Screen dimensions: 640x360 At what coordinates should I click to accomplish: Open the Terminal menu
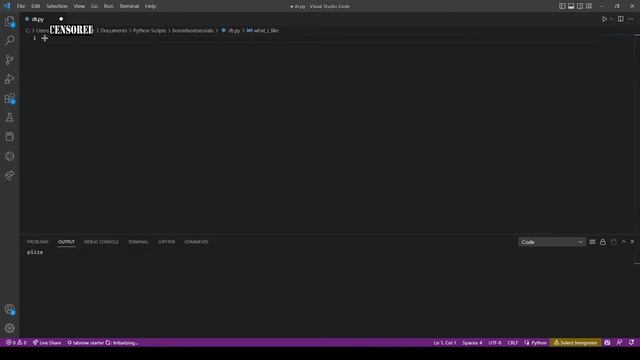coord(129,6)
